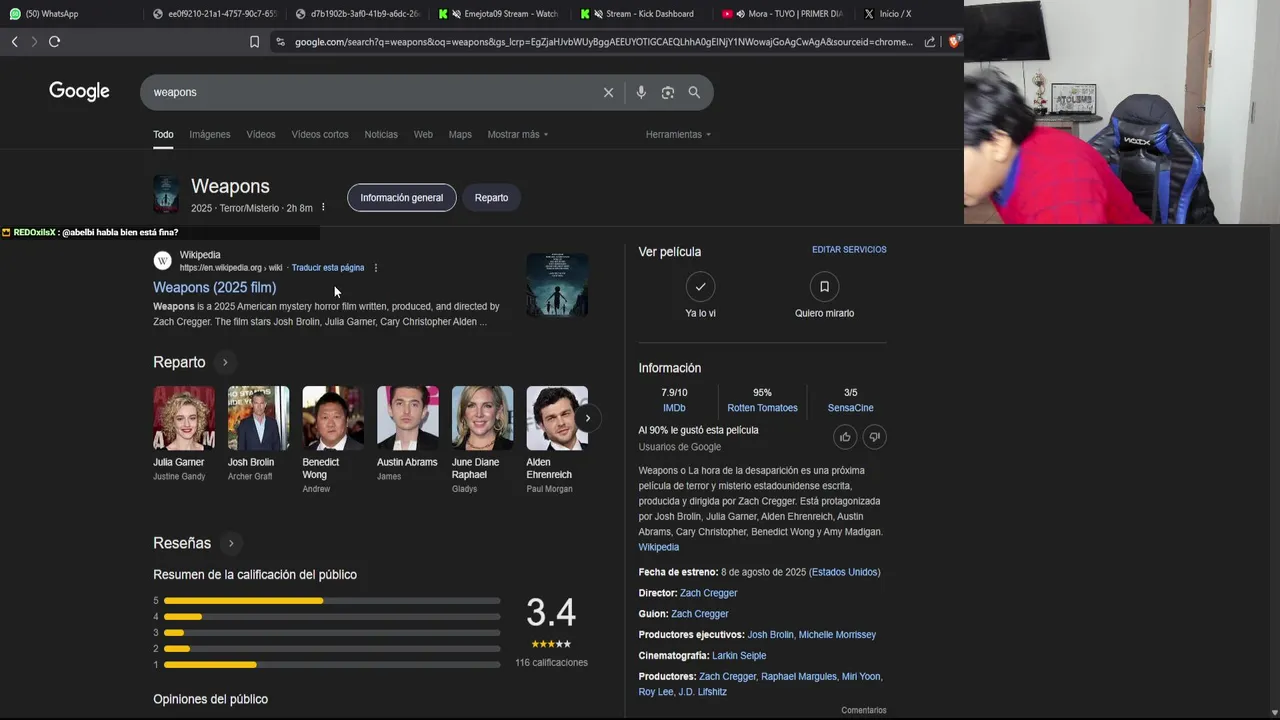Image resolution: width=1280 pixels, height=720 pixels.
Task: Open Google Lens image search icon
Action: 668,92
